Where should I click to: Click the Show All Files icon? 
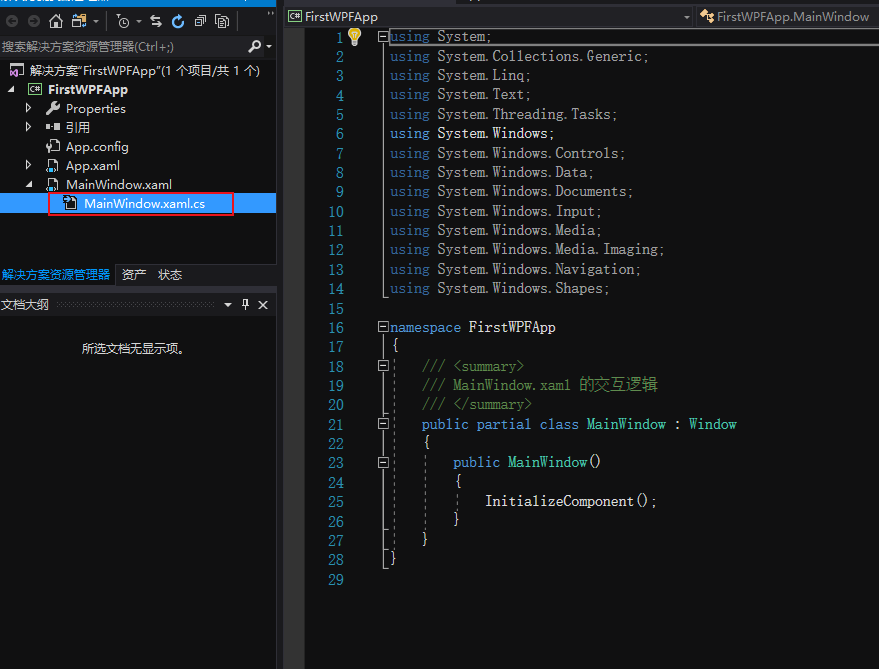tap(222, 21)
